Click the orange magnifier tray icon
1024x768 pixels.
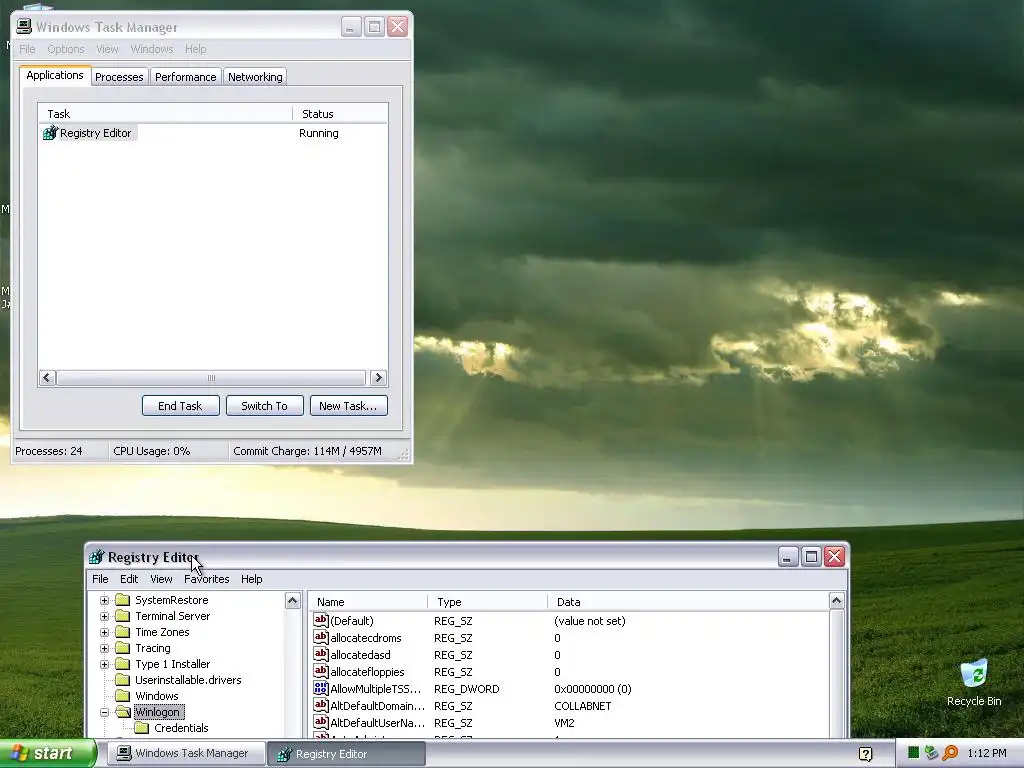tap(950, 753)
